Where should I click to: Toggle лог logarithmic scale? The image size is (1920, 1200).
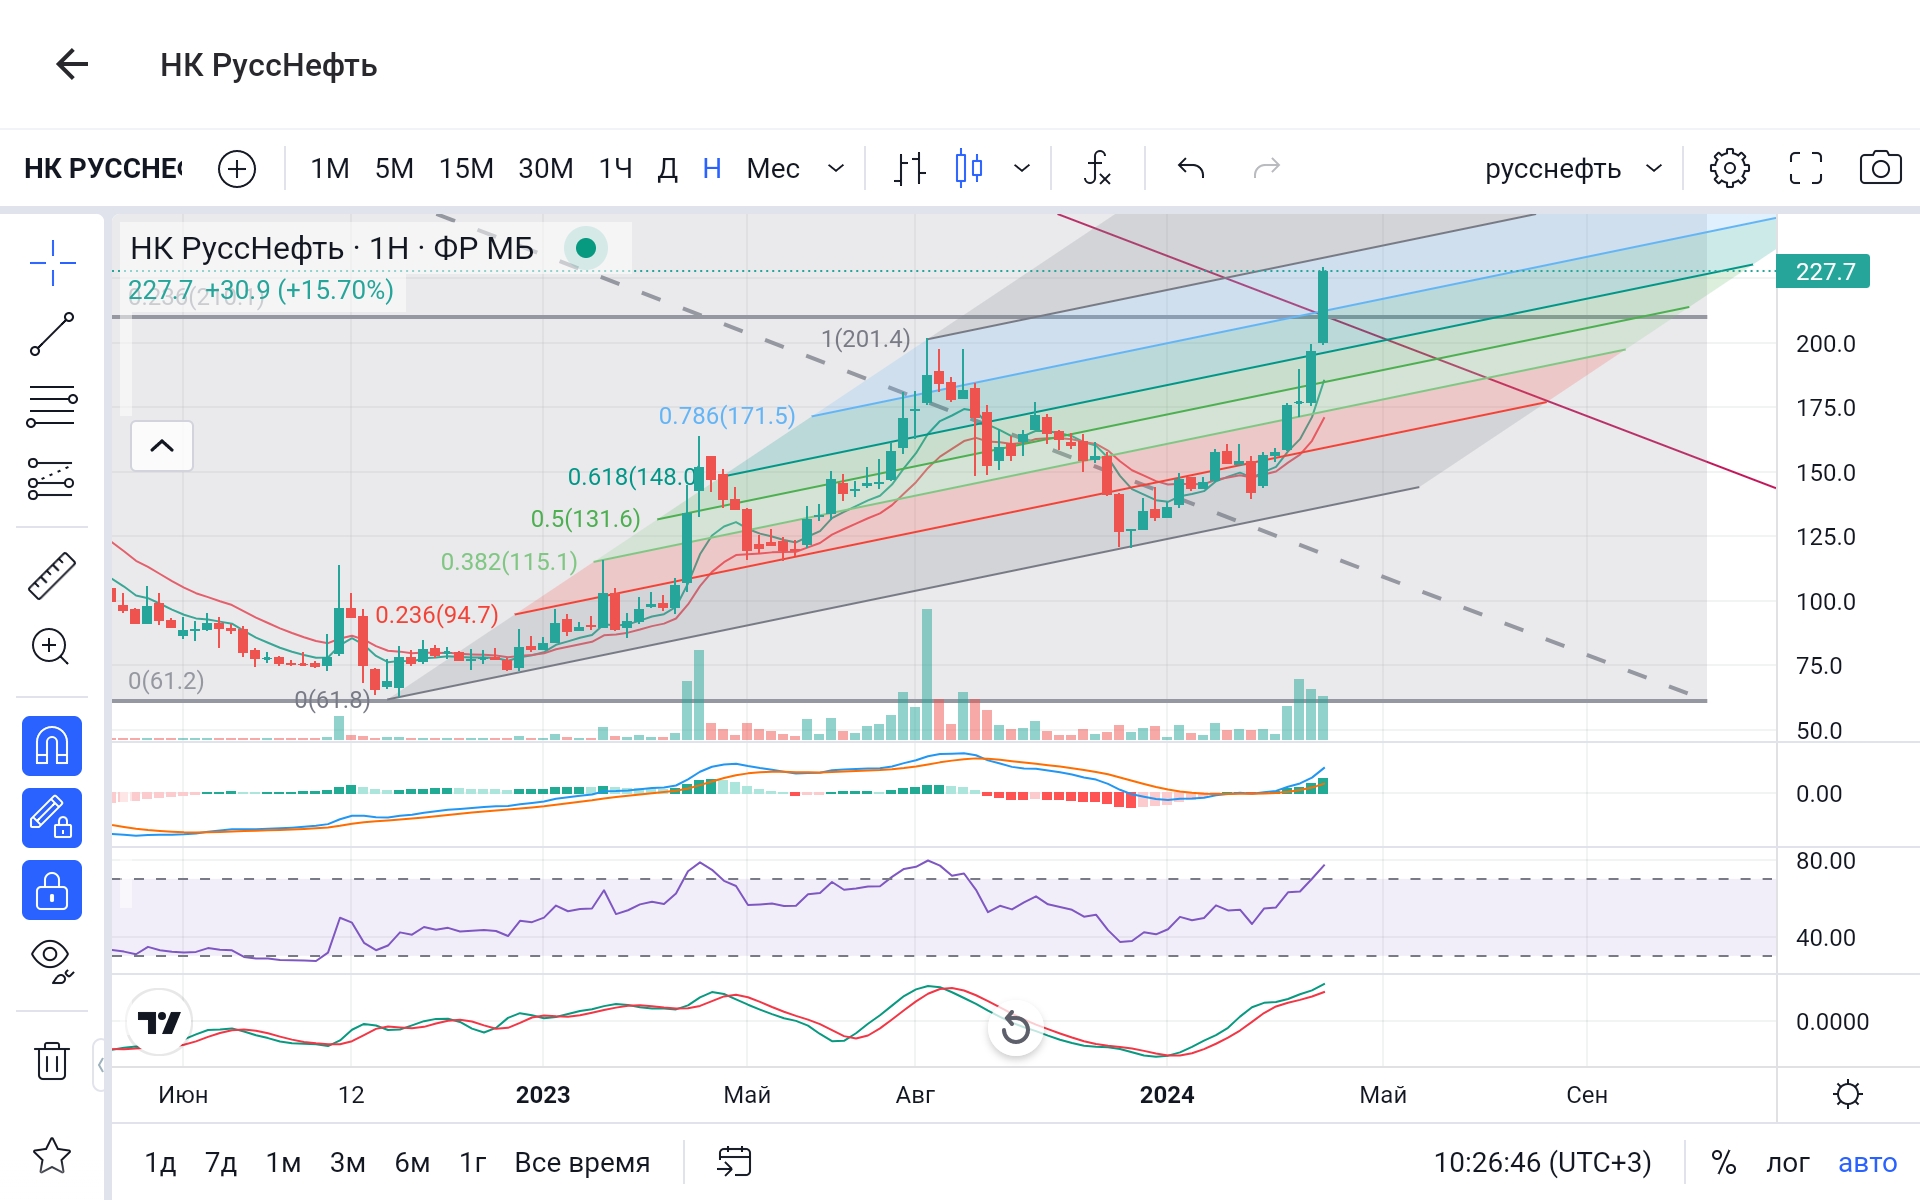1787,1162
